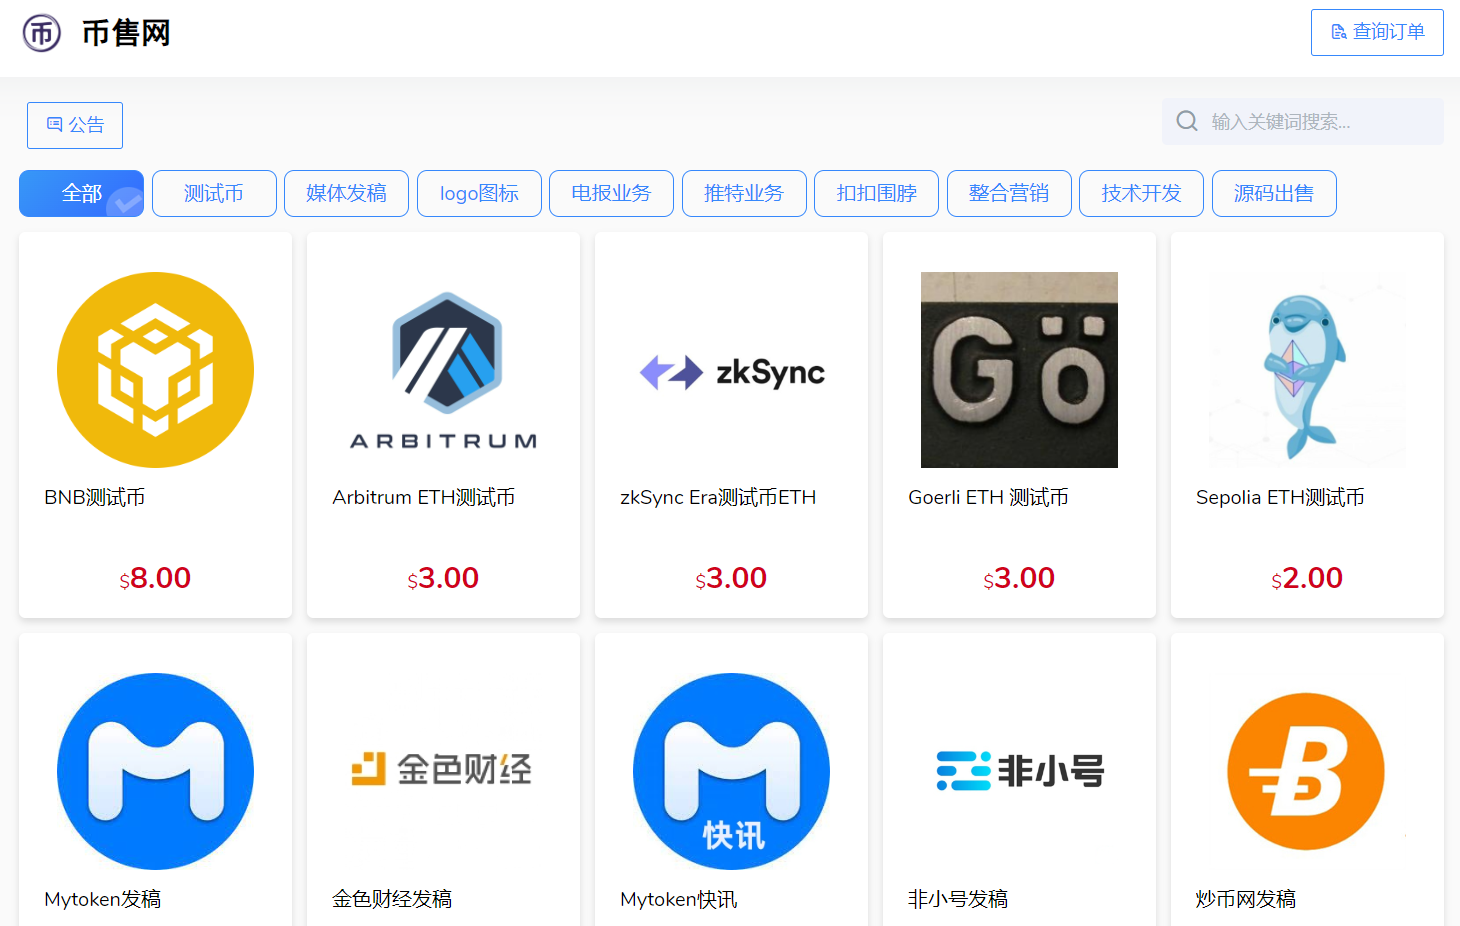This screenshot has width=1460, height=926.
Task: Click the $3.00 price of zkSync Era测试币ETH
Action: click(731, 578)
